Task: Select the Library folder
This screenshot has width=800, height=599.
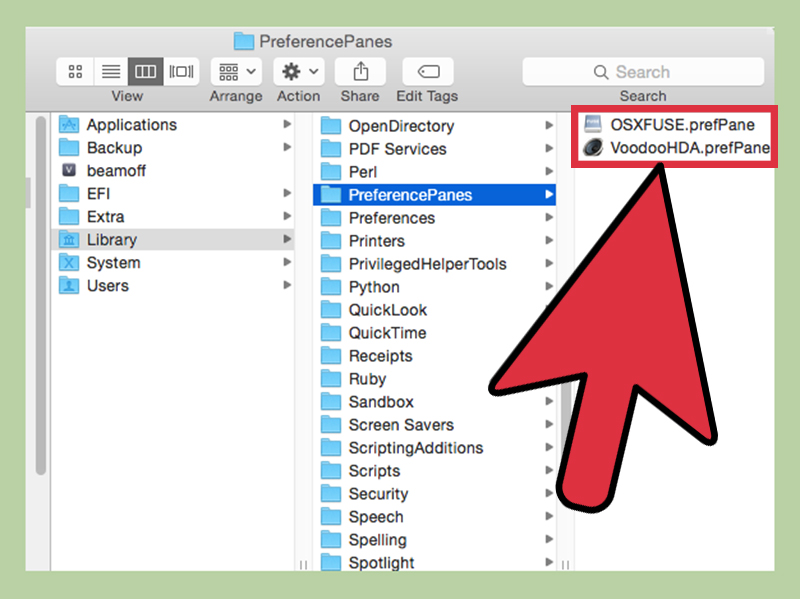Action: tap(173, 239)
